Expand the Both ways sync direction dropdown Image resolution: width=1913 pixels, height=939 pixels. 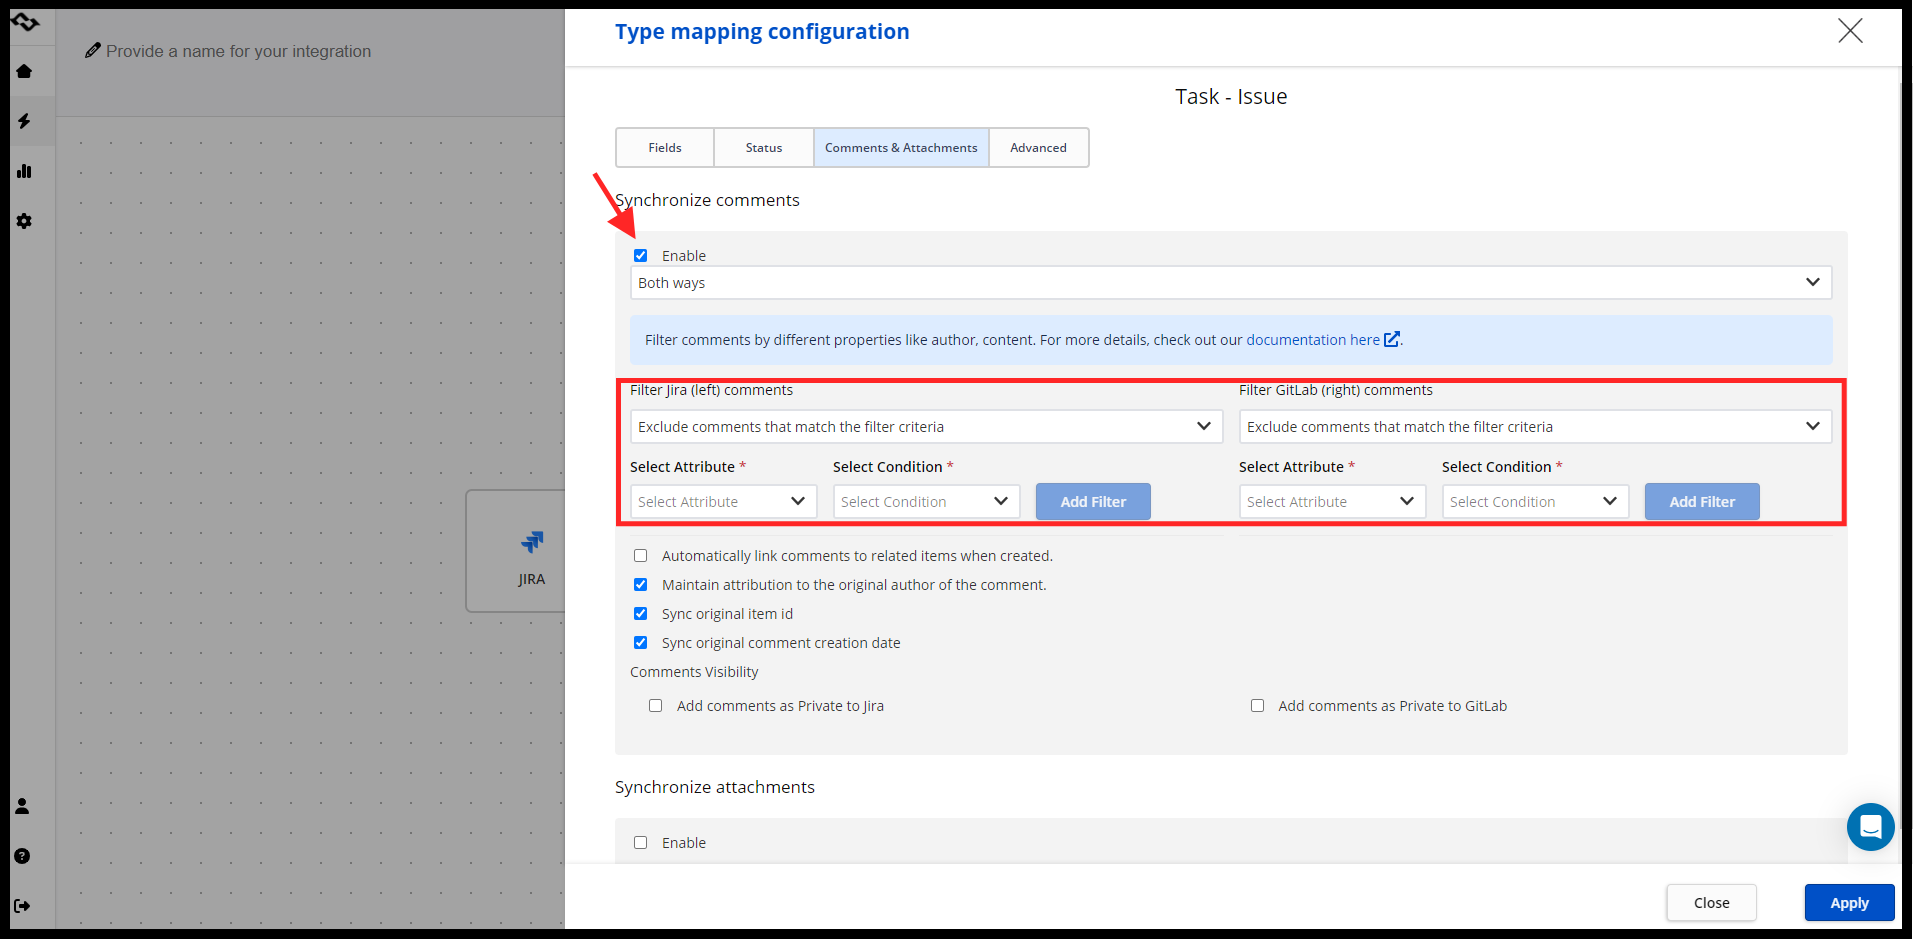tap(1230, 283)
